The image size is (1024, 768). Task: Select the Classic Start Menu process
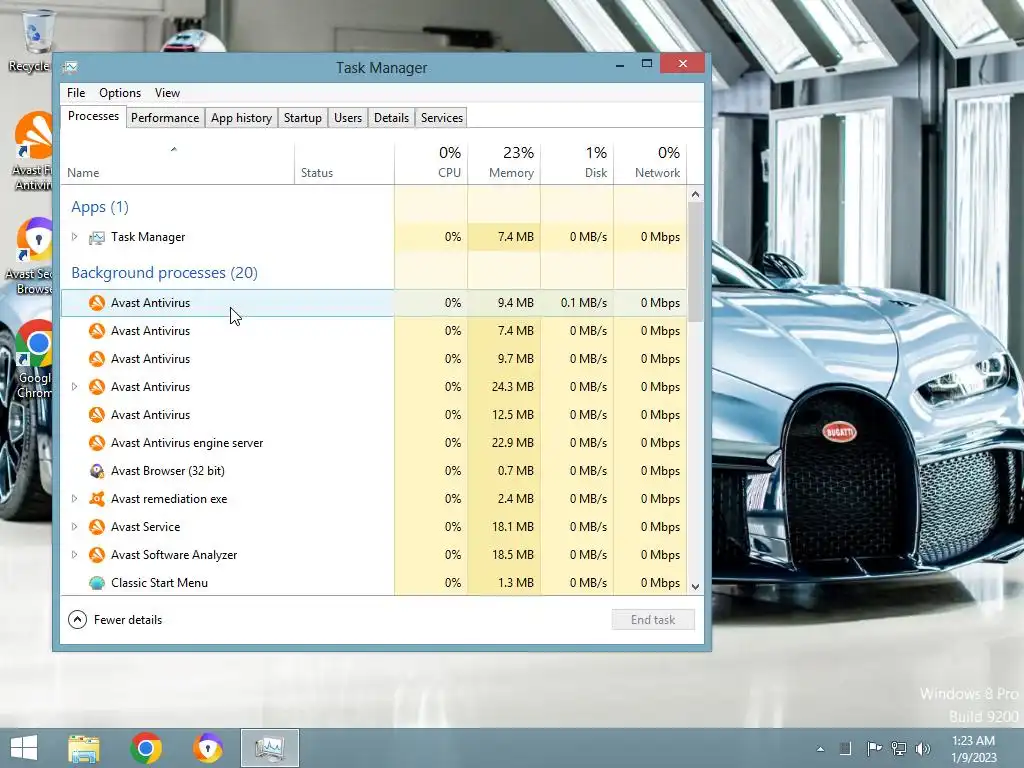click(x=374, y=583)
